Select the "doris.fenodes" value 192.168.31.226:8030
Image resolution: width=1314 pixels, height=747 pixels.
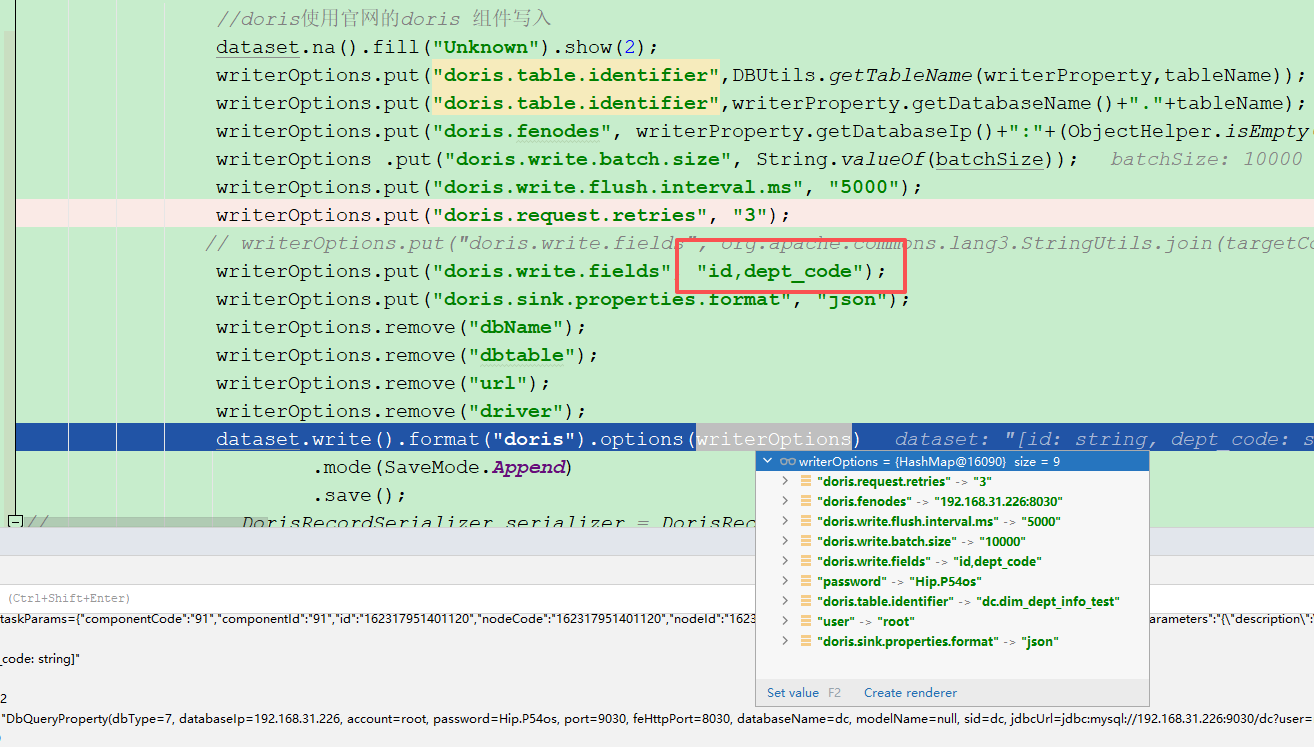coord(998,501)
